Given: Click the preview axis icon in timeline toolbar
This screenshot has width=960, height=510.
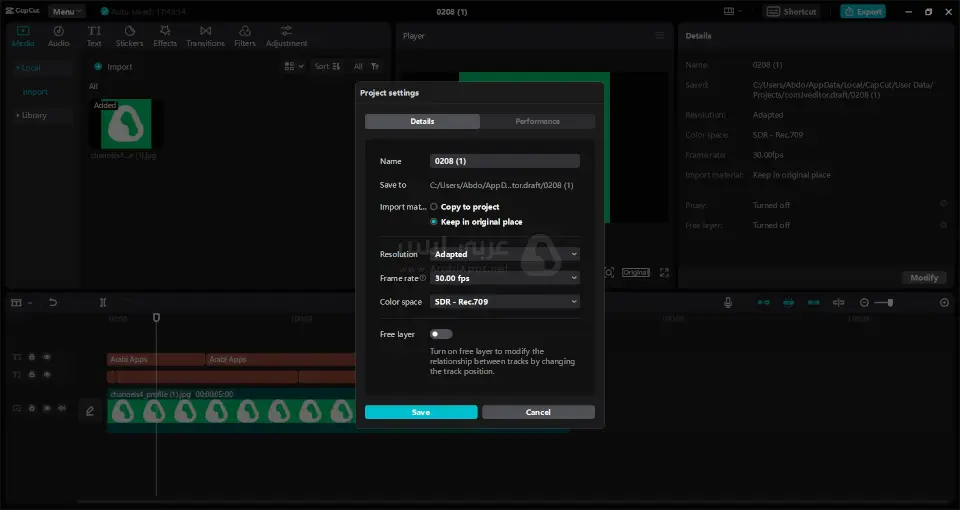Looking at the screenshot, I should [x=838, y=302].
